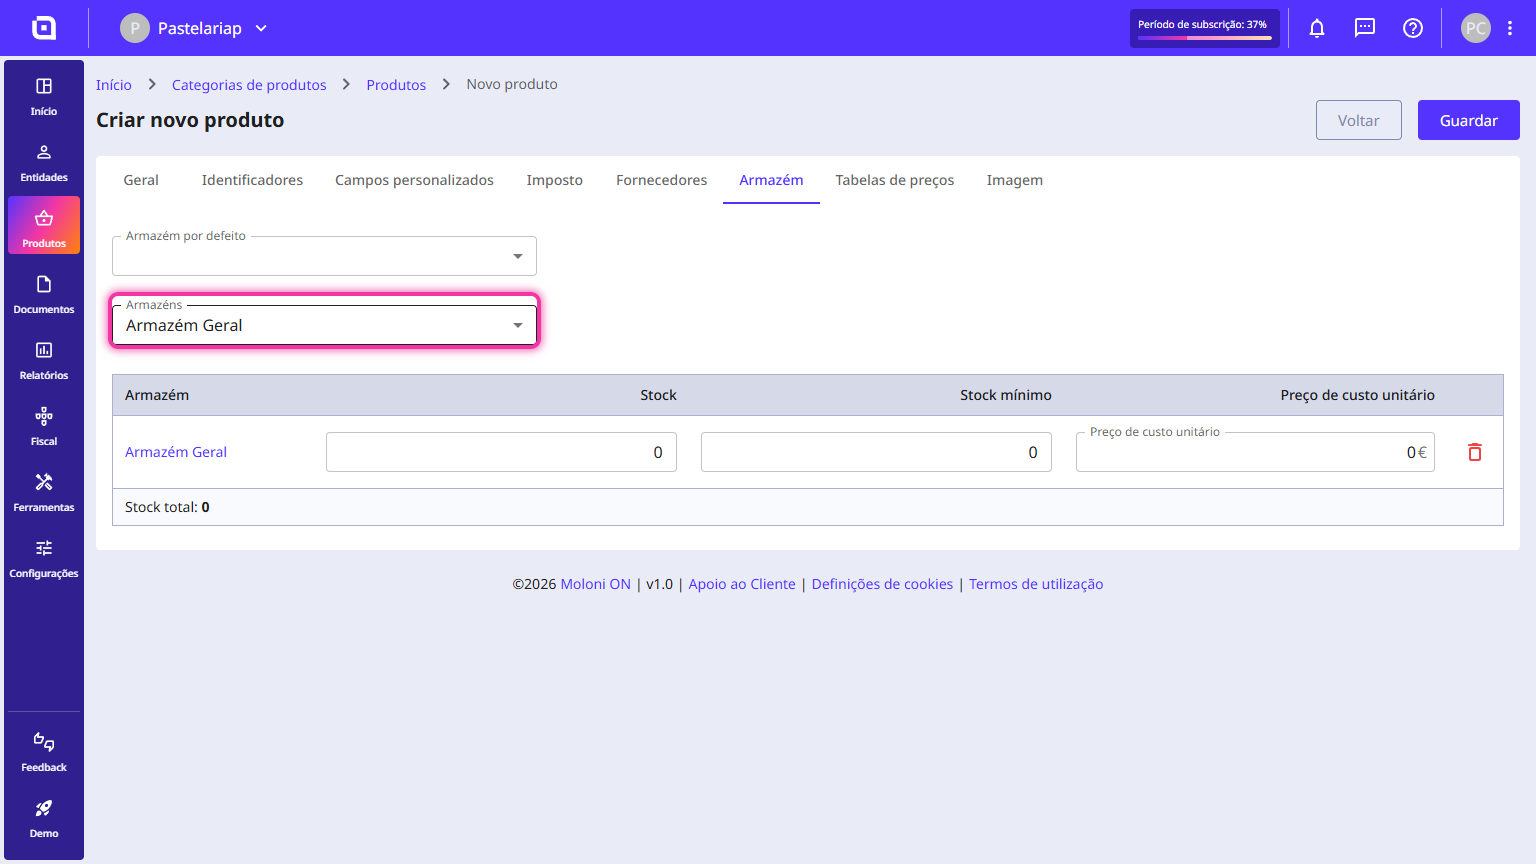The width and height of the screenshot is (1536, 864).
Task: Click the Guardar button
Action: 1469,120
